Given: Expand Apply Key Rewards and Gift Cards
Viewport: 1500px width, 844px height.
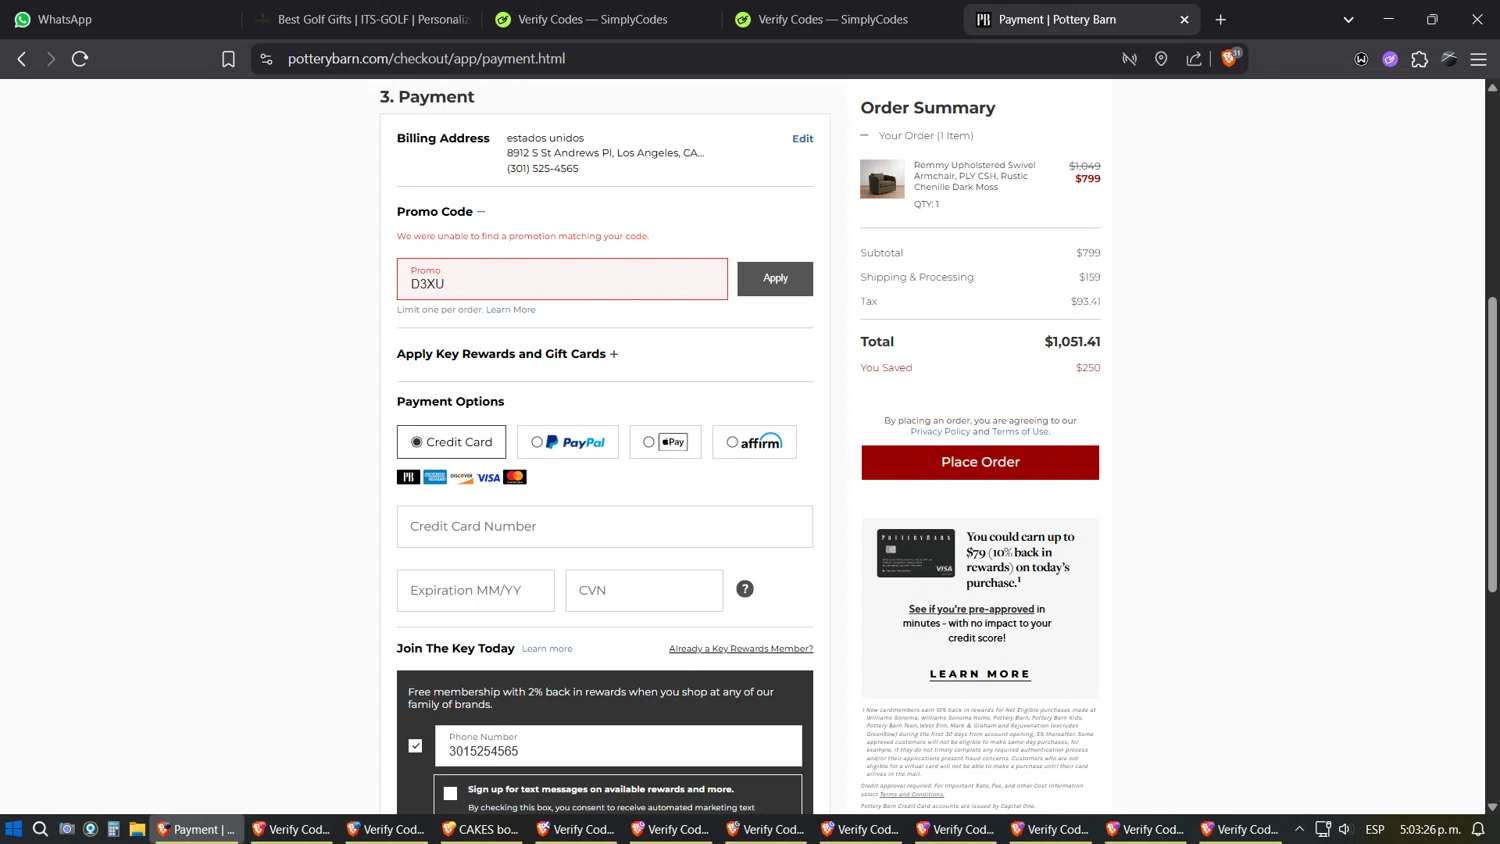Looking at the screenshot, I should click(614, 354).
